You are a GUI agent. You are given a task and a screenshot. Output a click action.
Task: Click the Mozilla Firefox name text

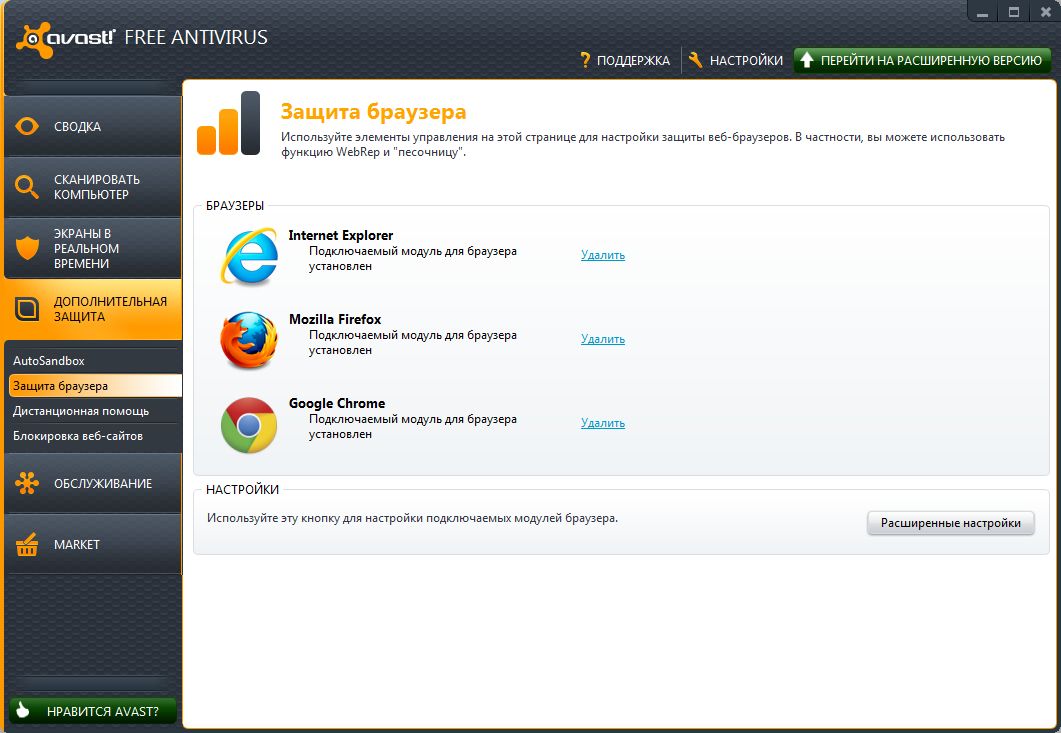[335, 319]
